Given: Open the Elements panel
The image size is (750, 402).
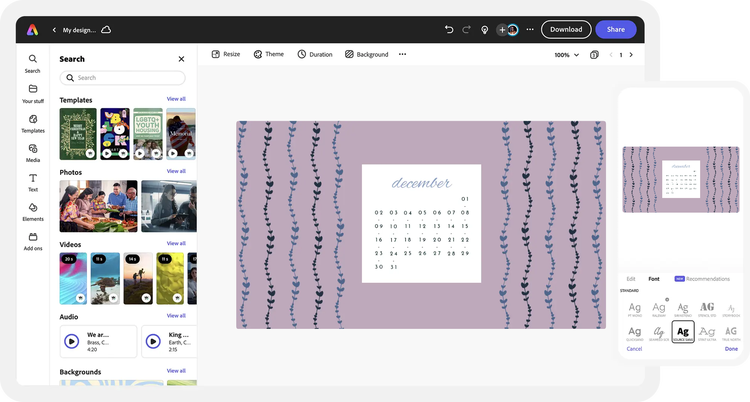Looking at the screenshot, I should (33, 212).
